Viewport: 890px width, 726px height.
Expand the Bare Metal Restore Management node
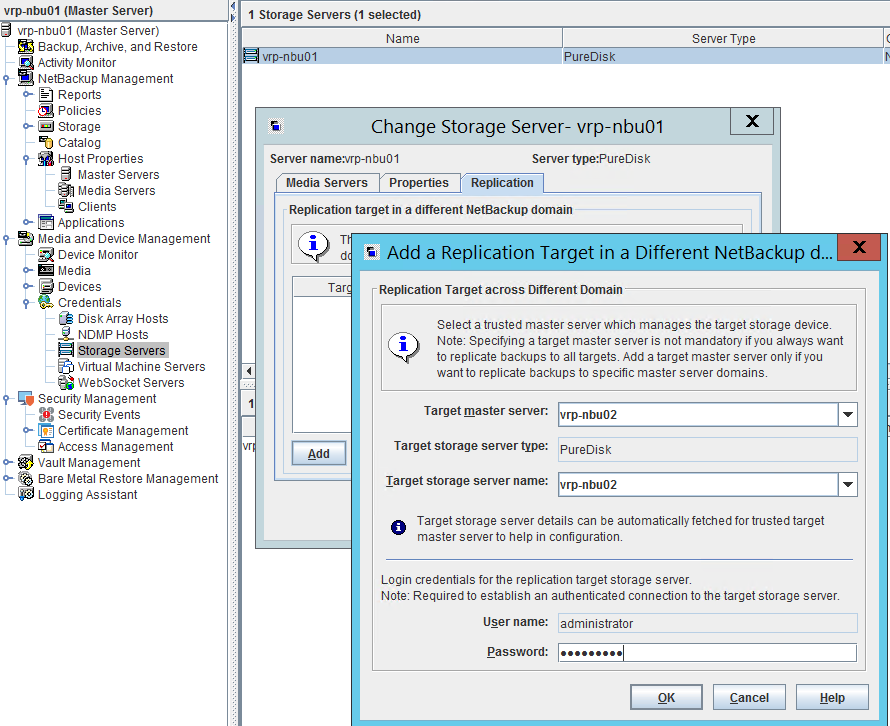(x=6, y=479)
